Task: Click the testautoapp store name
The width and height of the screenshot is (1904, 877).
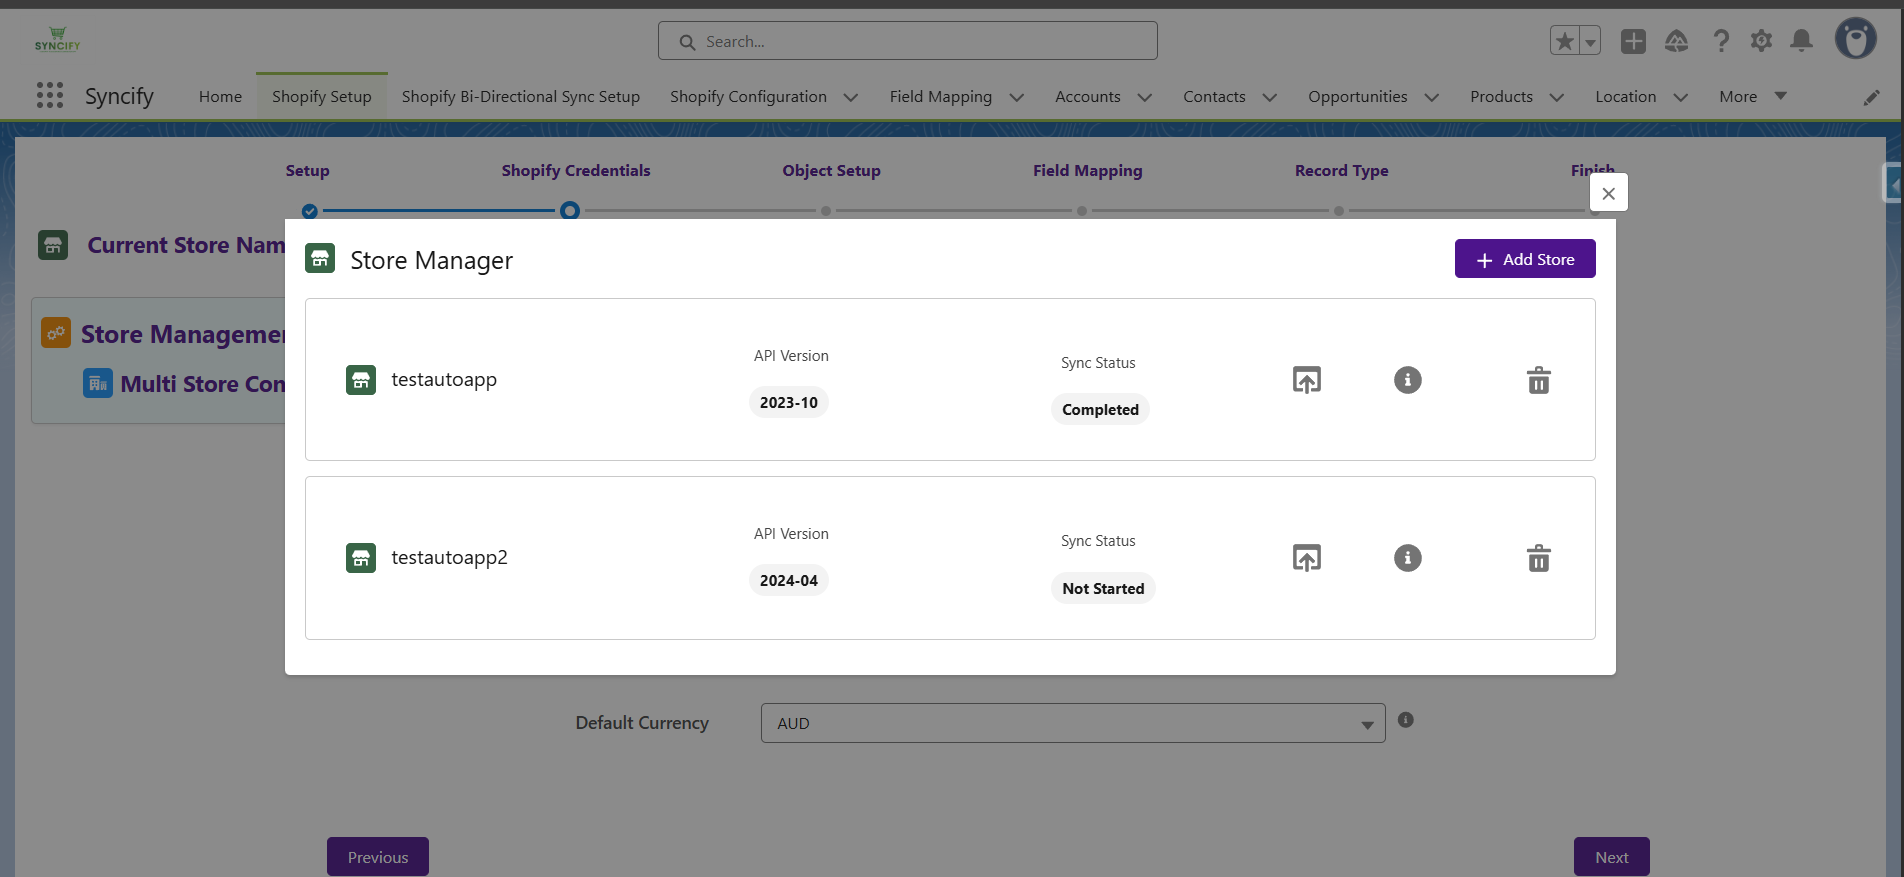Action: click(444, 380)
